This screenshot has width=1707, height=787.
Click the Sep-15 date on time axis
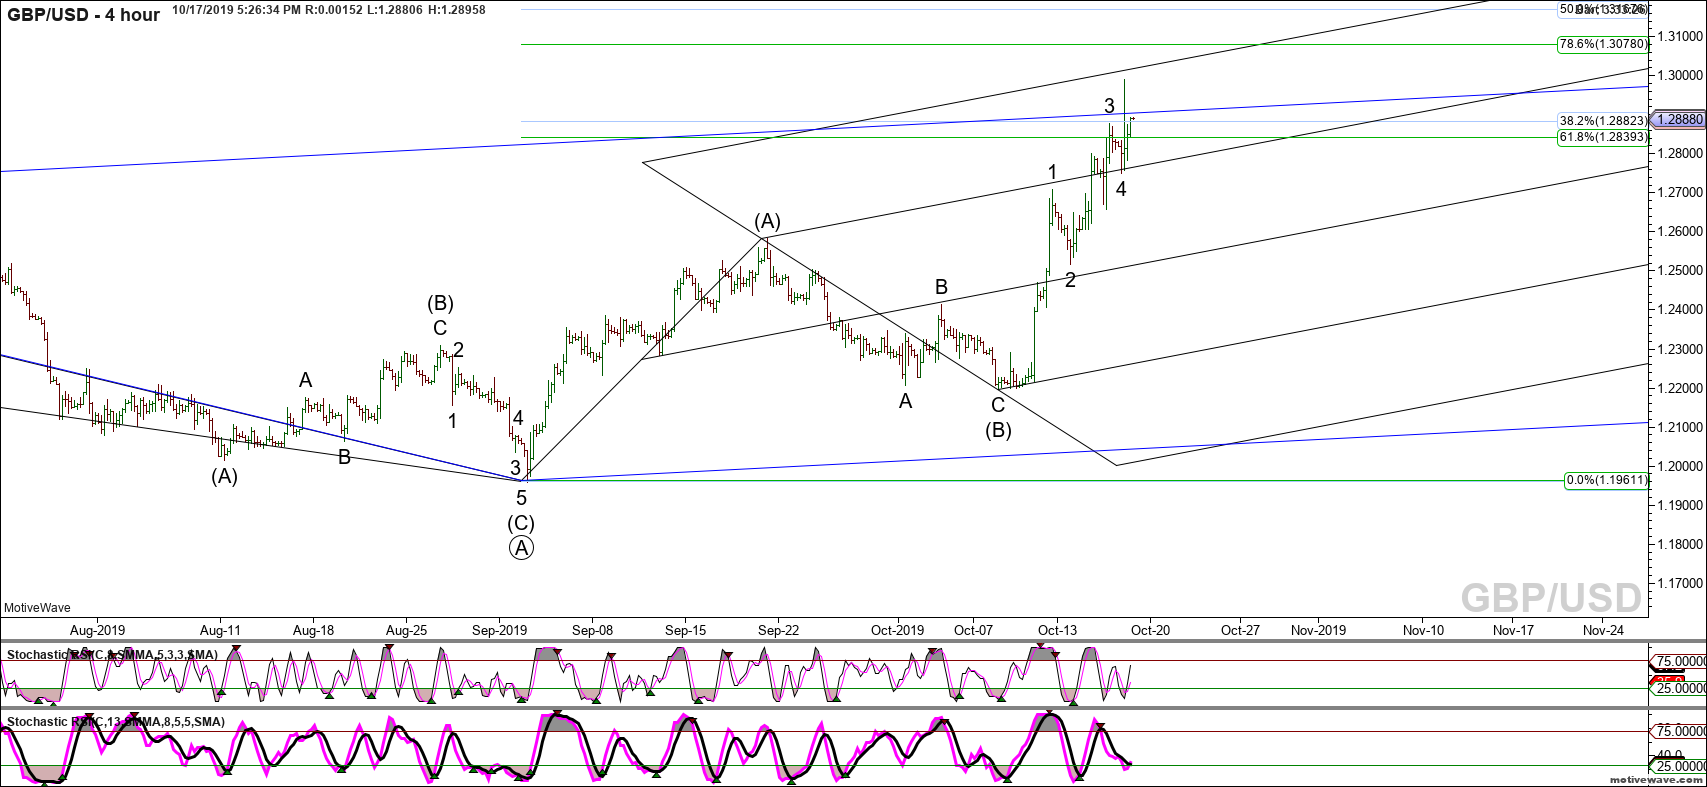(x=685, y=630)
